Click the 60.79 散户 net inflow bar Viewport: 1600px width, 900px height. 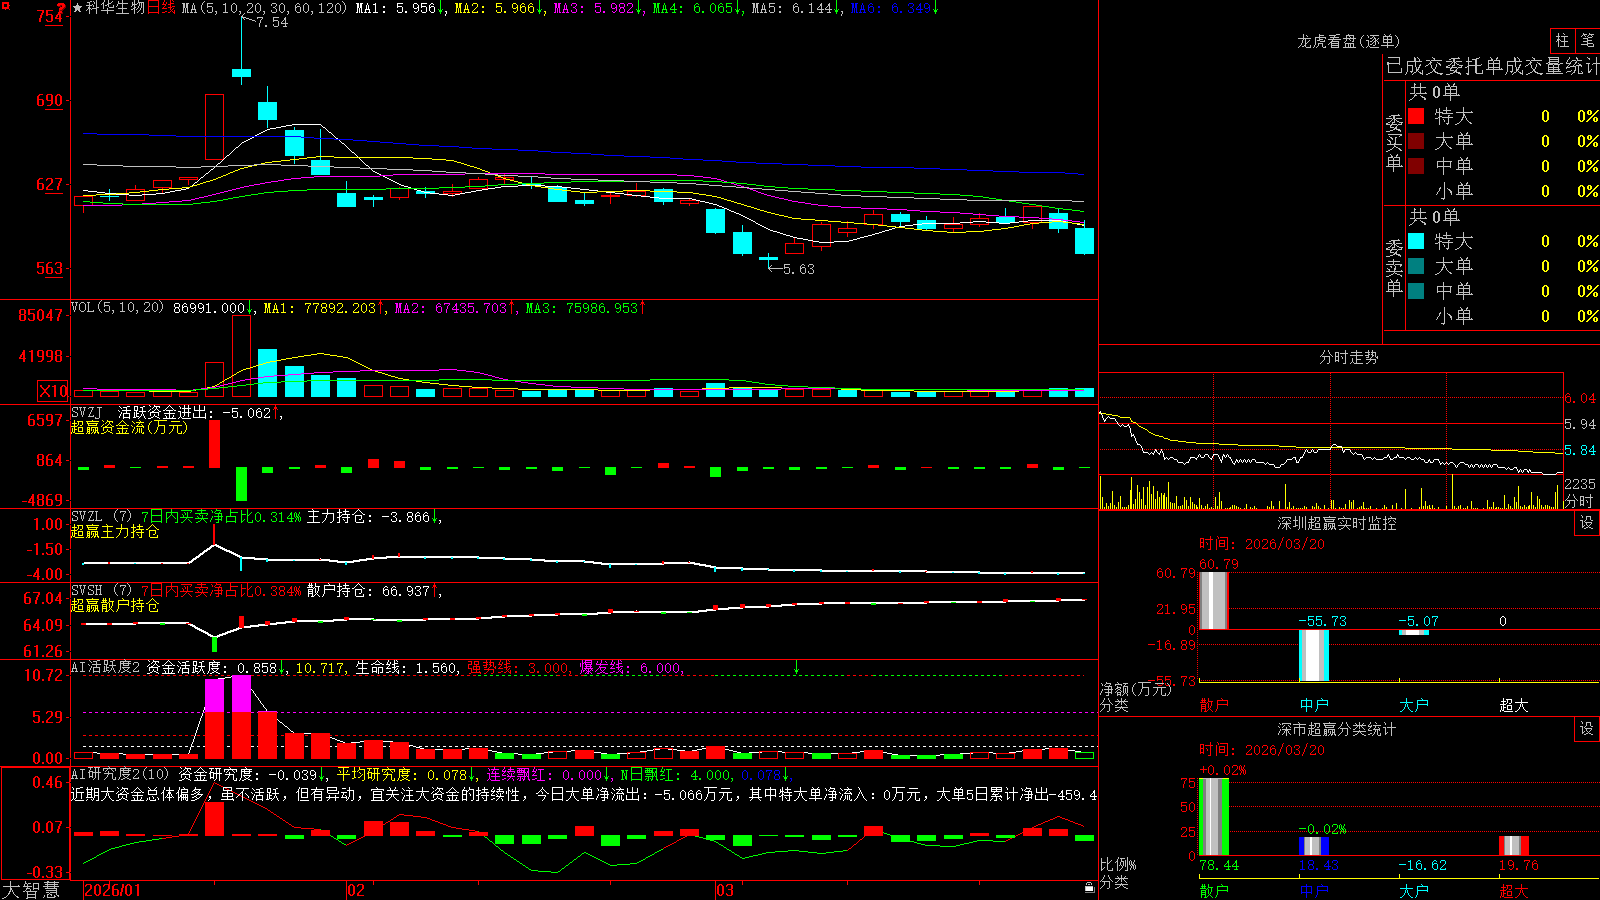(1214, 600)
